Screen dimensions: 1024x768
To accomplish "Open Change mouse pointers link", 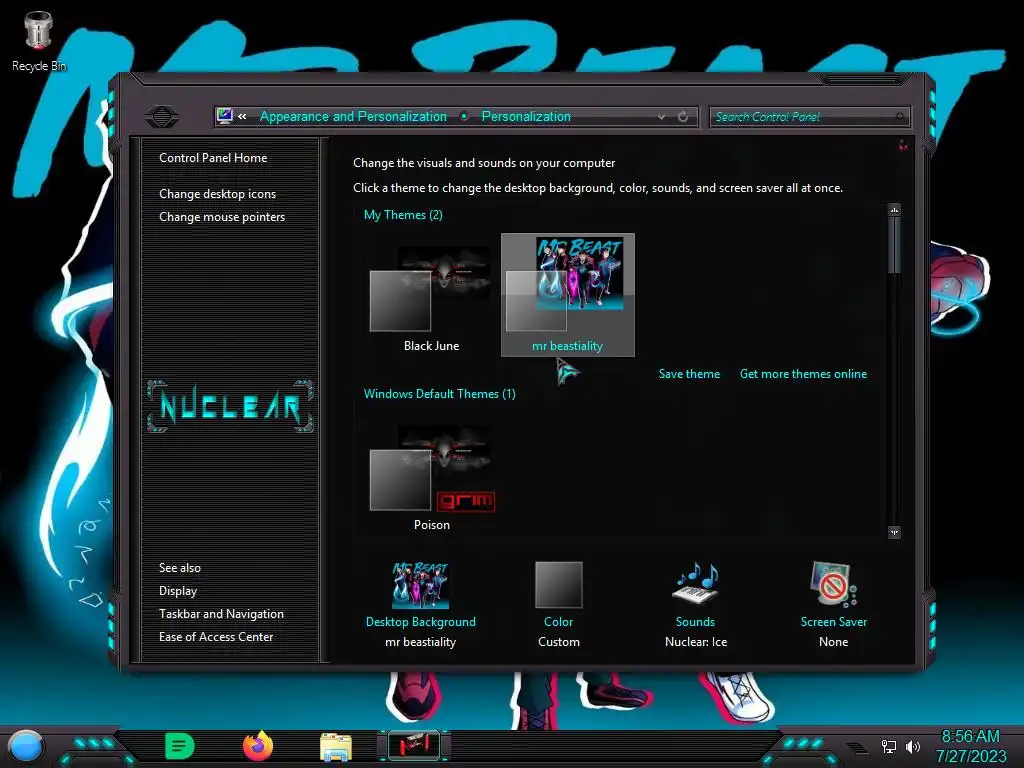I will pos(222,217).
